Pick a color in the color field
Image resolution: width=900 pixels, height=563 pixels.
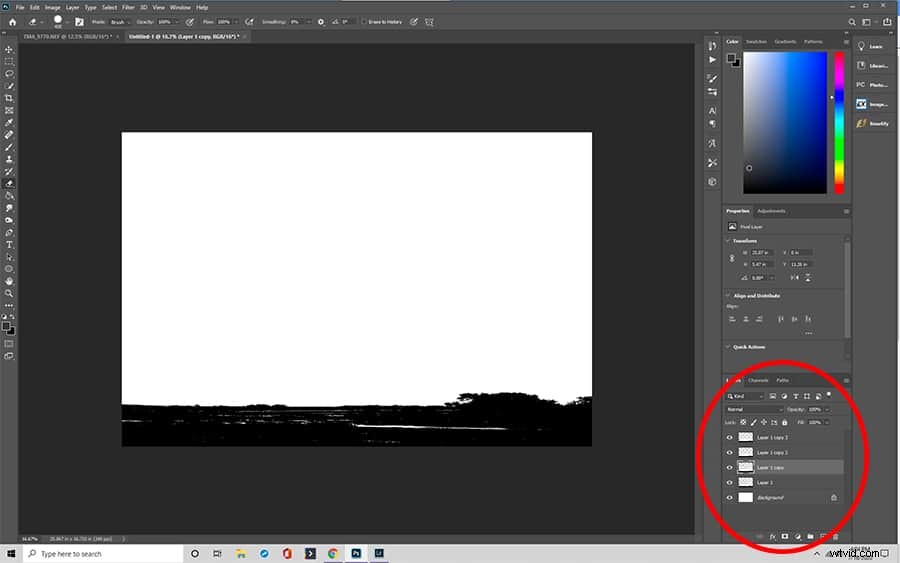coord(785,122)
